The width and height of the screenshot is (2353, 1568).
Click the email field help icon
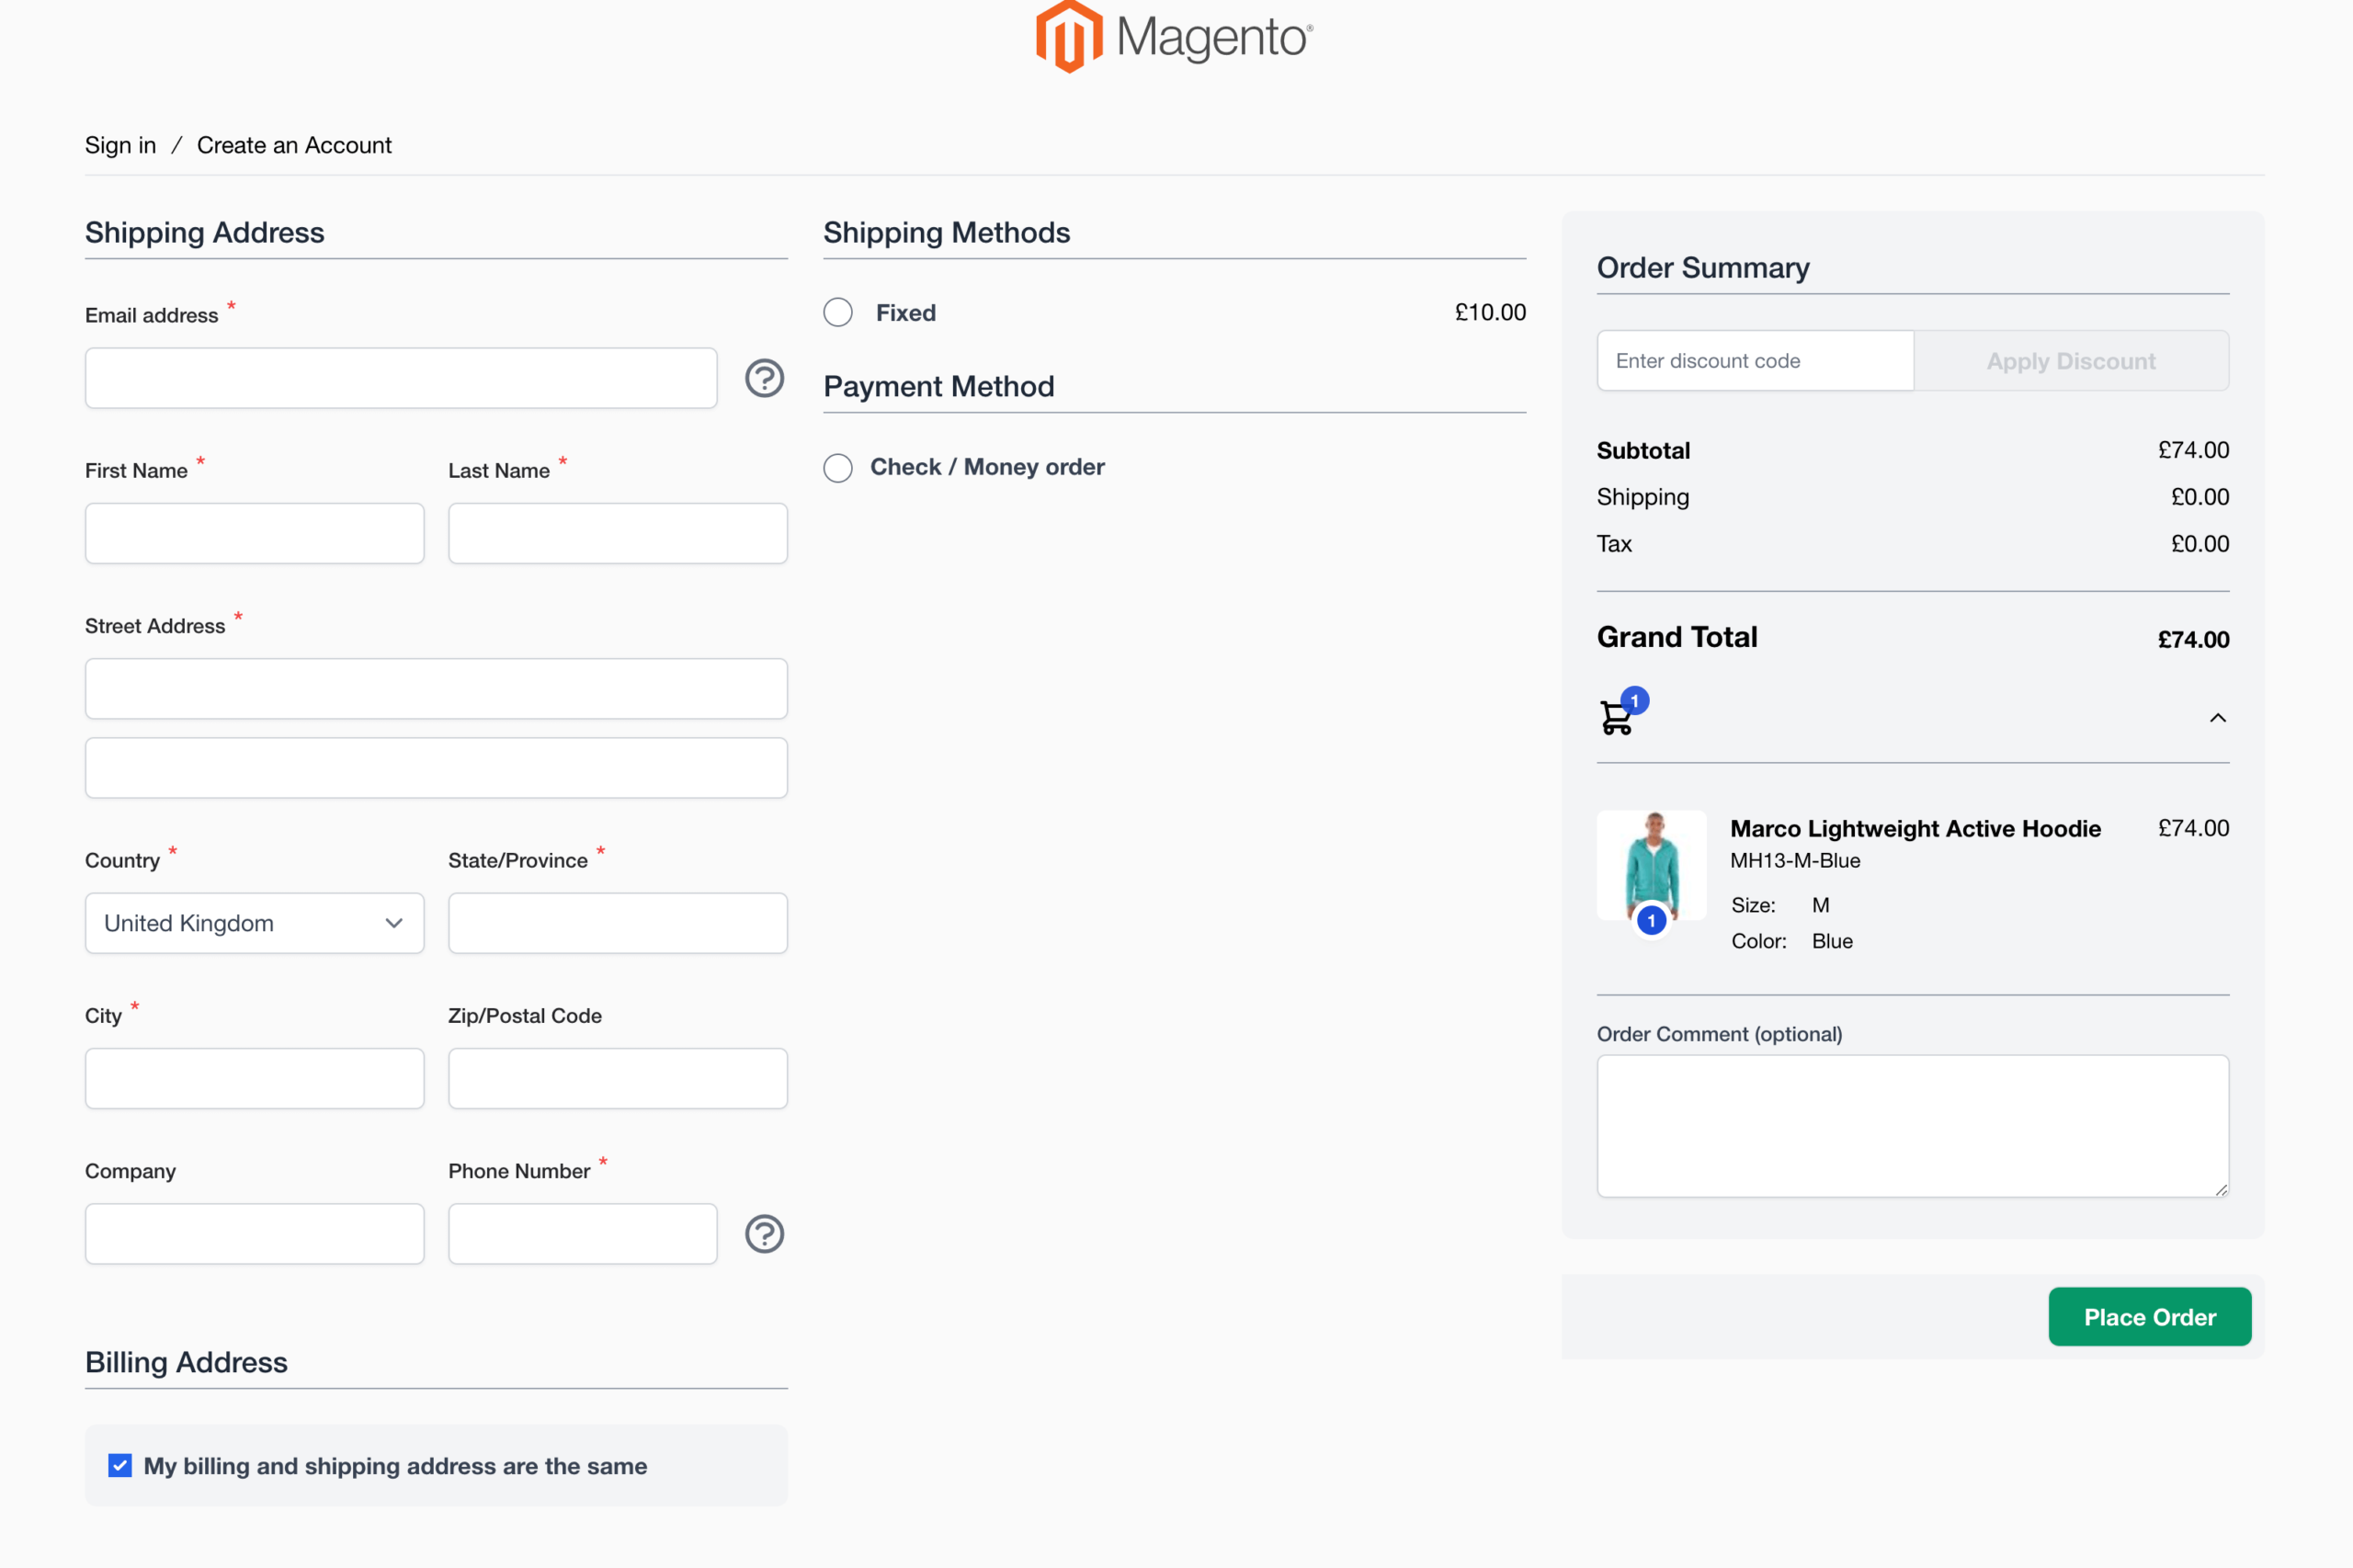click(765, 378)
